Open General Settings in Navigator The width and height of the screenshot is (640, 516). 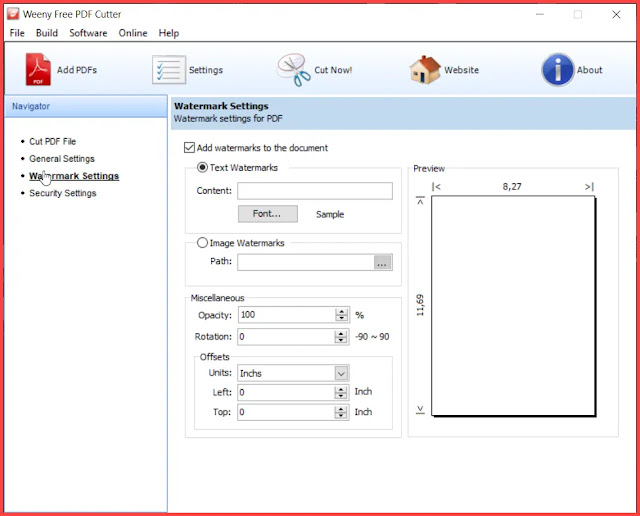(62, 159)
